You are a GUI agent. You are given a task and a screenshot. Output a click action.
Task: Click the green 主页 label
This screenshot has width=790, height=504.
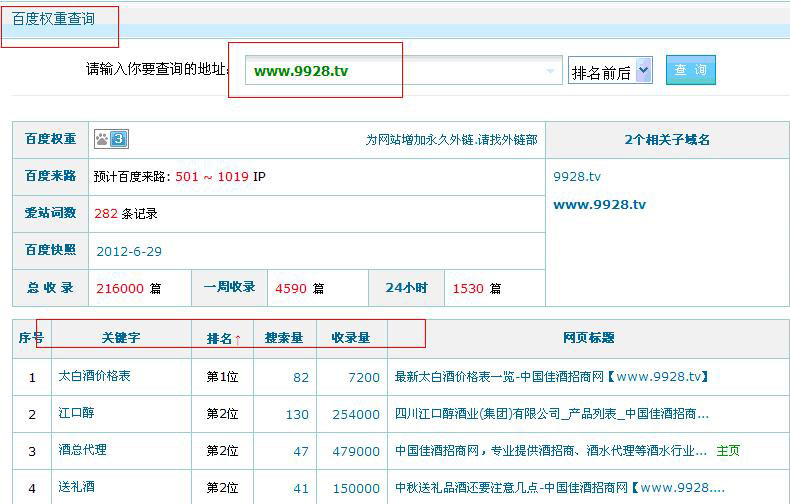[x=728, y=451]
